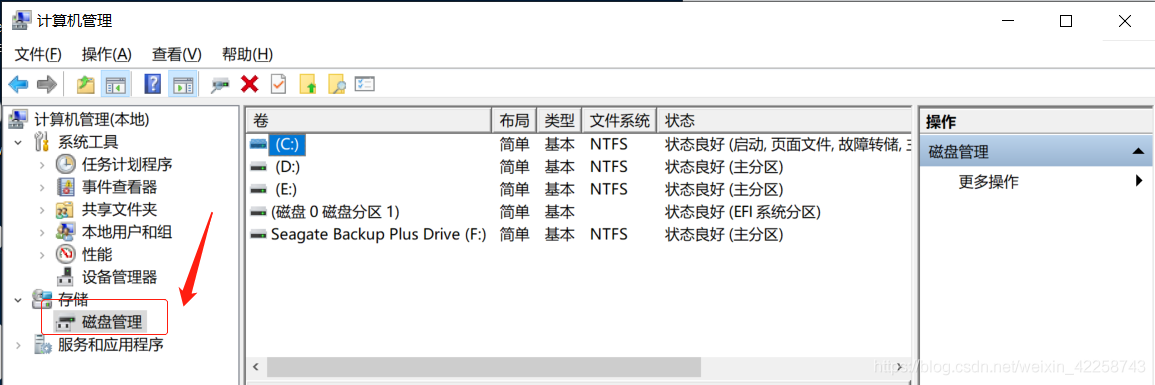Click the 服务和应用程序 icon

pyautogui.click(x=42, y=345)
